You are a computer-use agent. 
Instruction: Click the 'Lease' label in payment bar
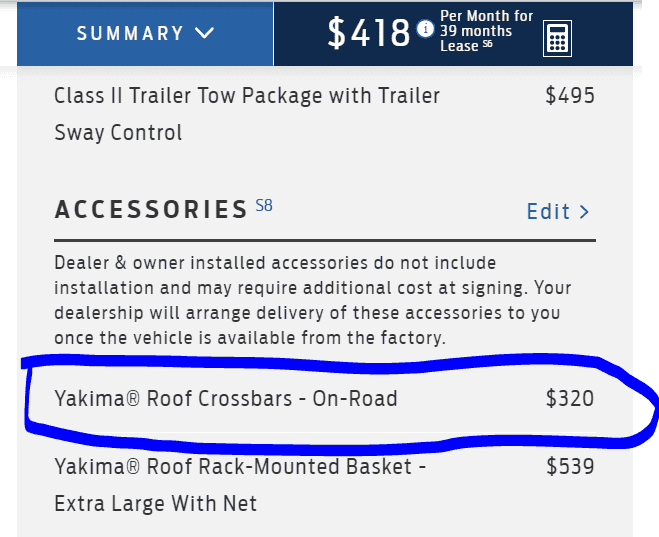pos(459,46)
